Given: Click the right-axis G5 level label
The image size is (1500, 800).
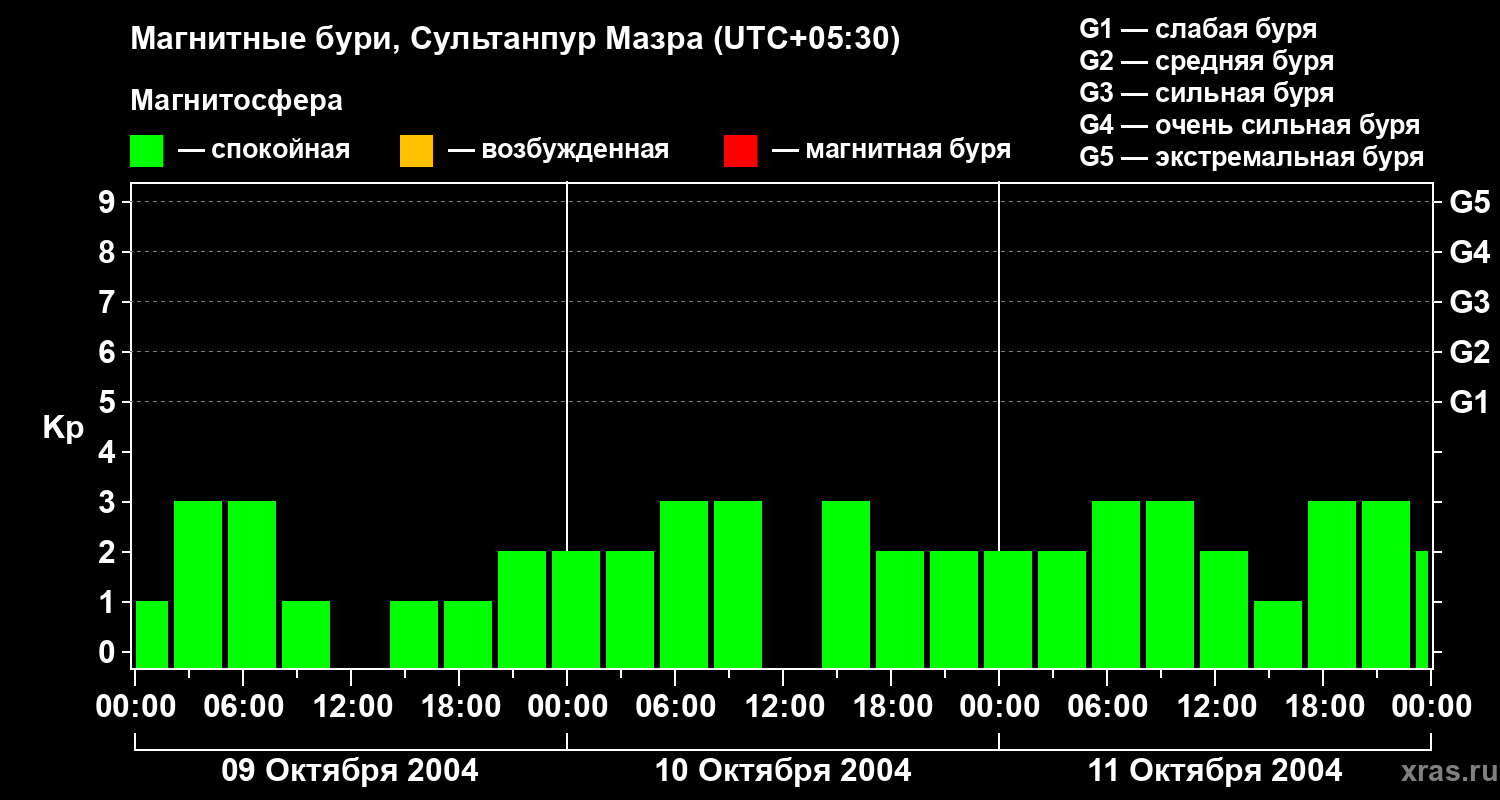Looking at the screenshot, I should pos(1470,202).
